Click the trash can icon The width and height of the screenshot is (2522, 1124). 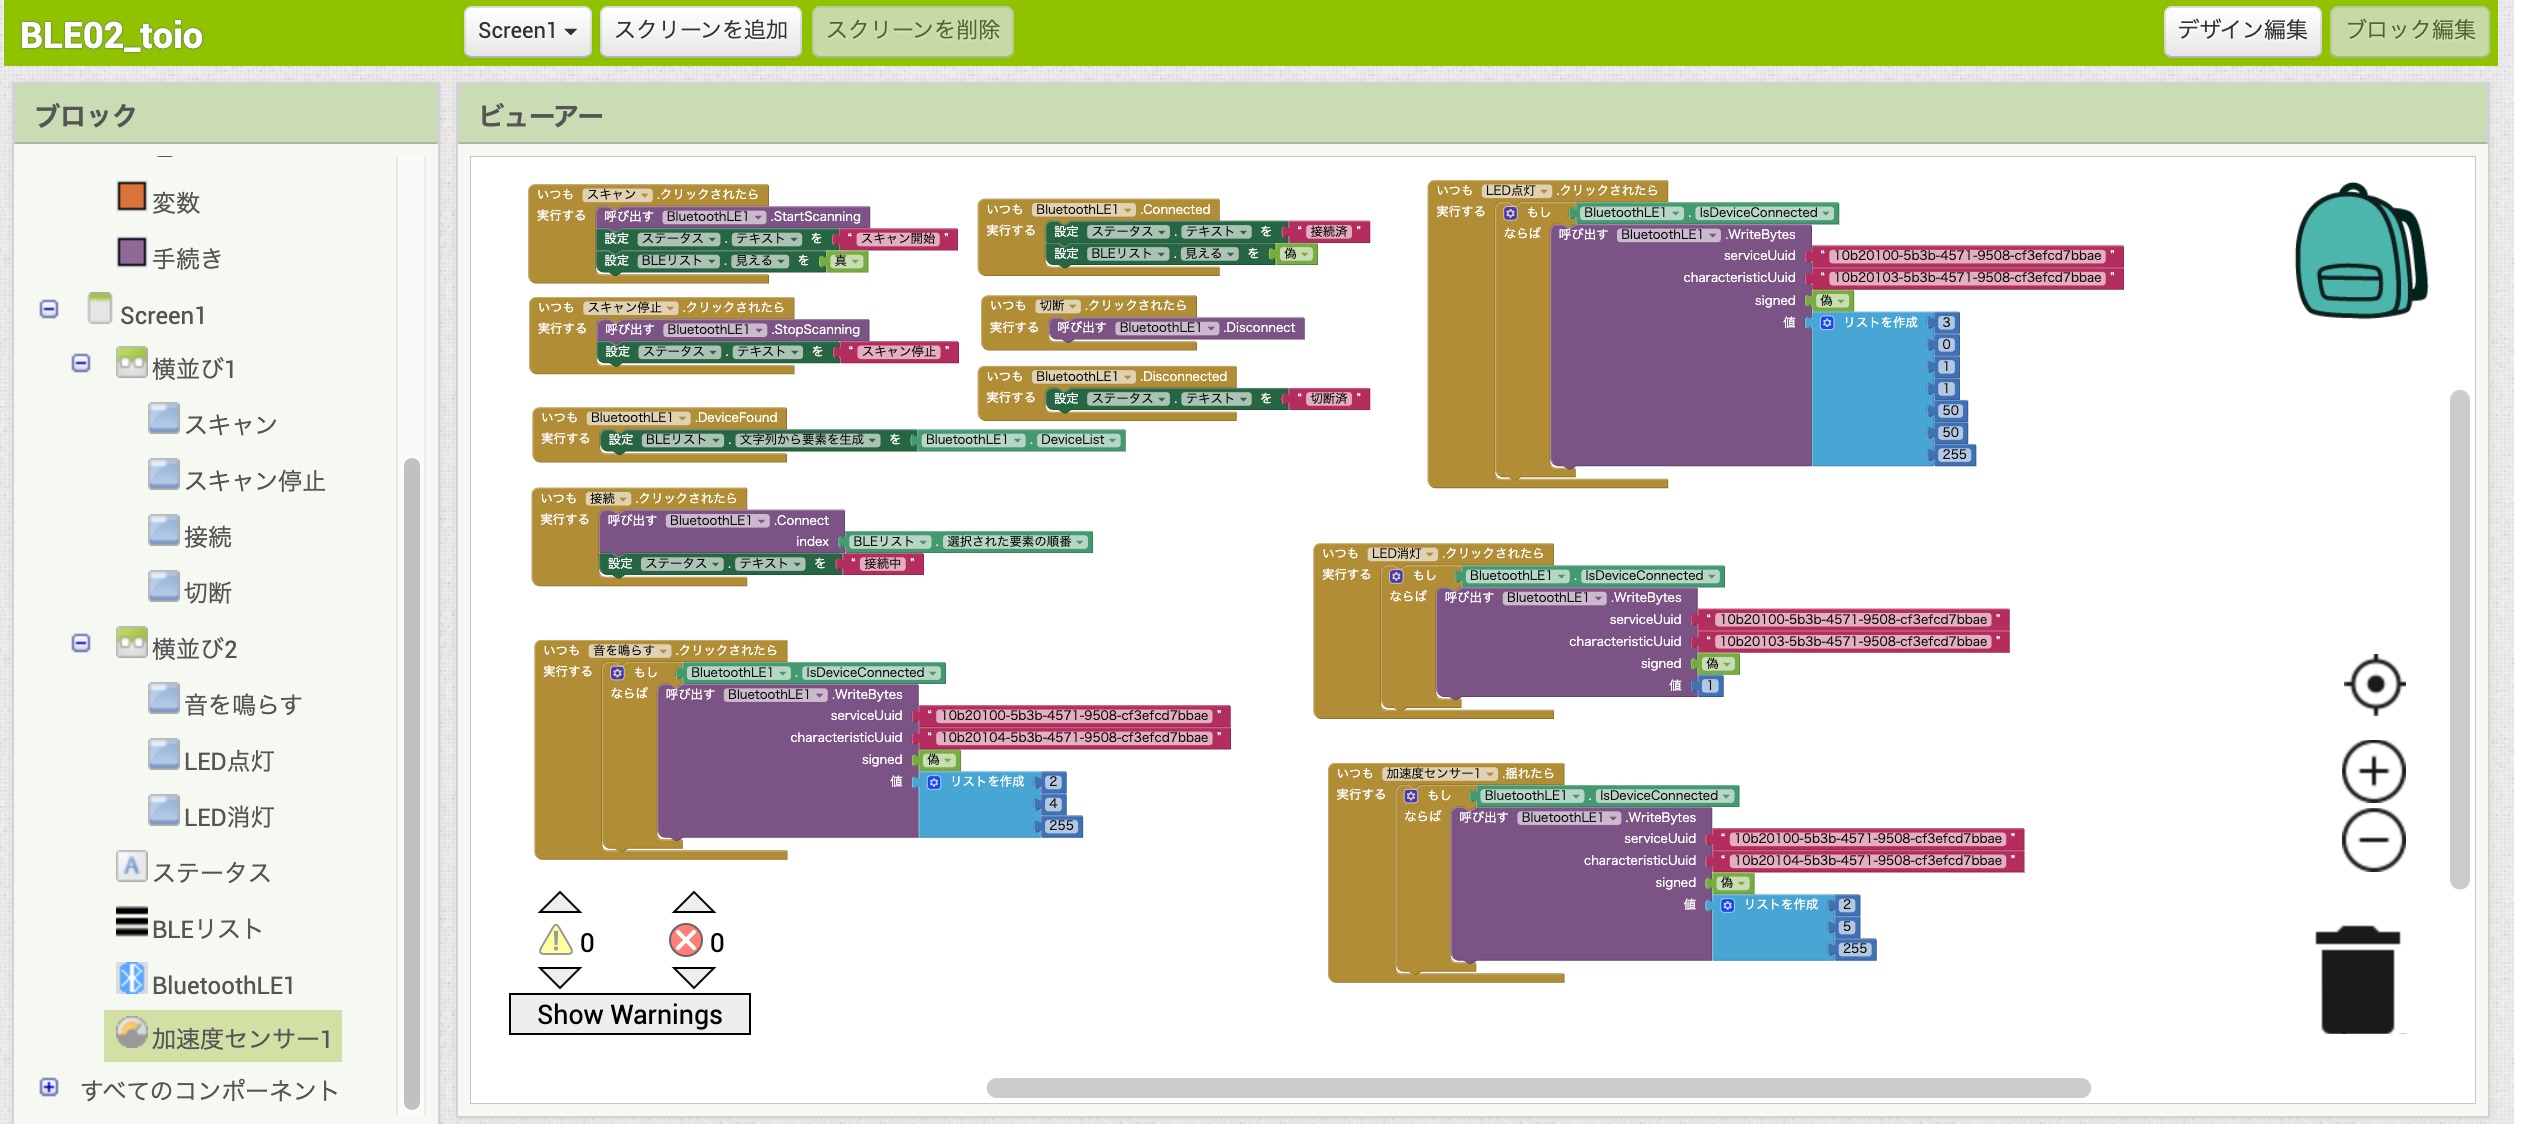(2357, 980)
